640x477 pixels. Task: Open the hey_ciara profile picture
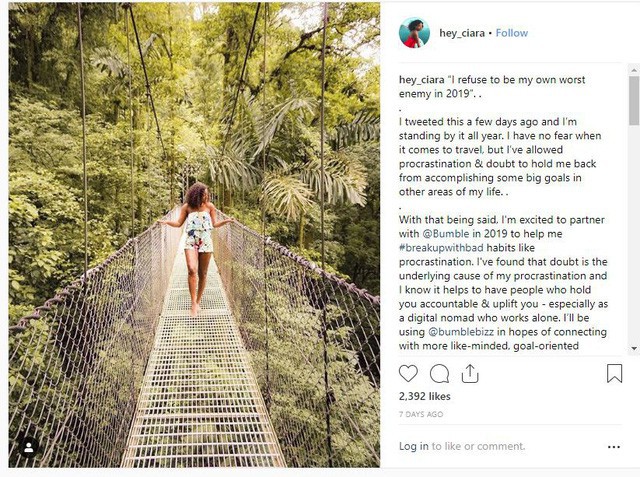pyautogui.click(x=414, y=33)
